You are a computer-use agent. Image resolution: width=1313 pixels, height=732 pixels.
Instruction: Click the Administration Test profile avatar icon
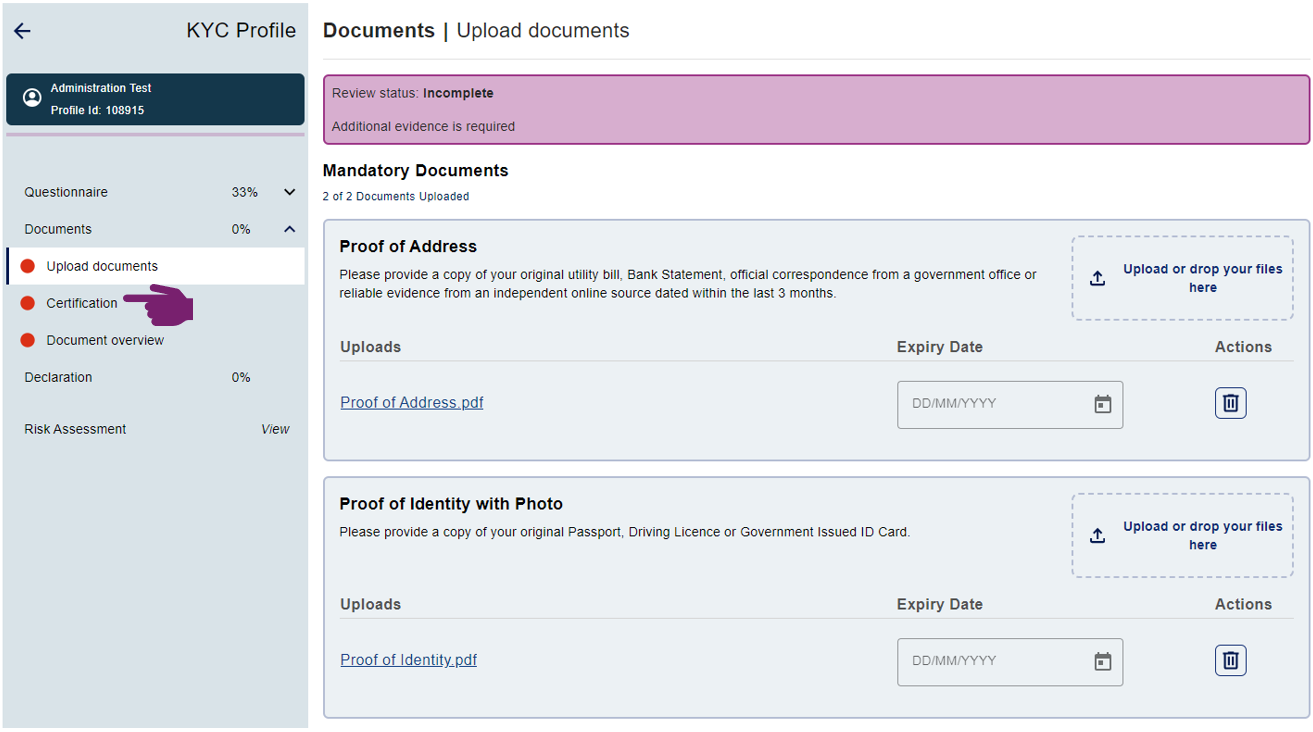coord(32,98)
